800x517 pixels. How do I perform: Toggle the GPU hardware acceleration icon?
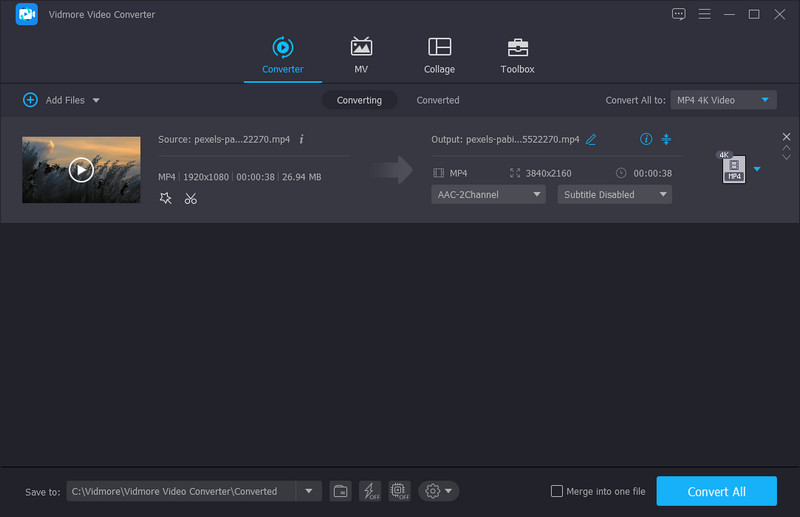pyautogui.click(x=399, y=491)
